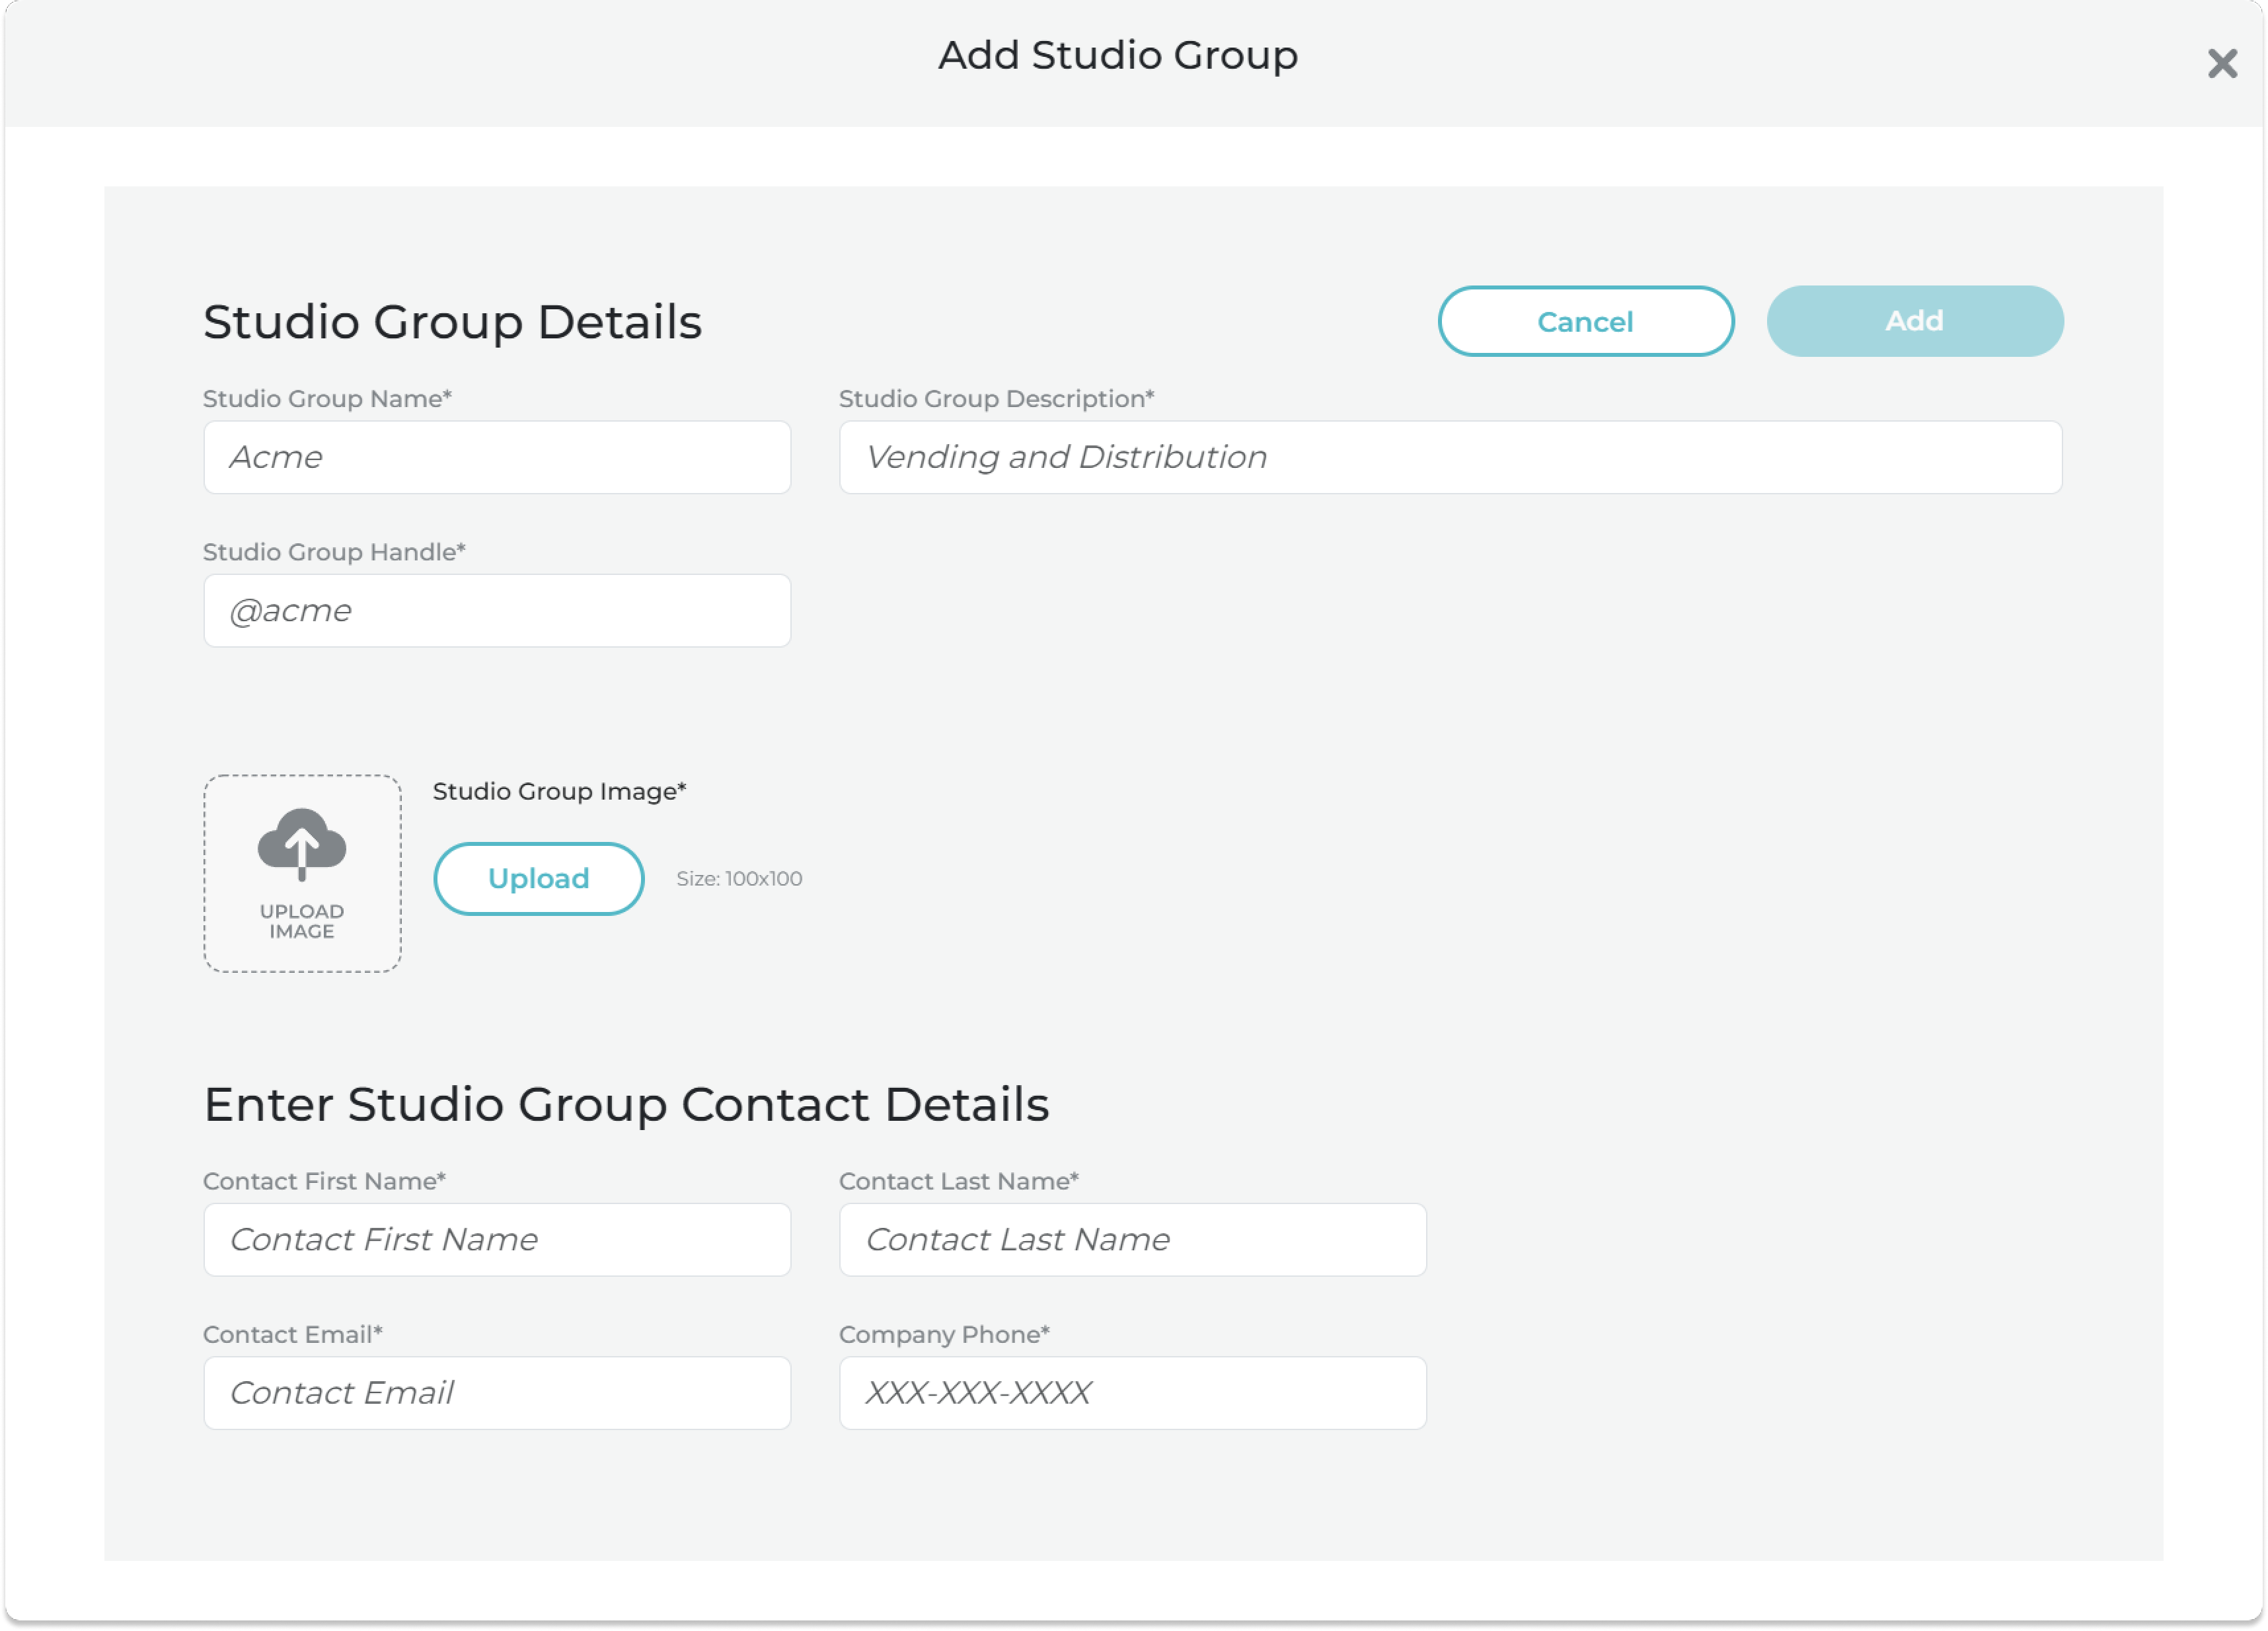Click into Studio Group Description field

tap(1450, 457)
